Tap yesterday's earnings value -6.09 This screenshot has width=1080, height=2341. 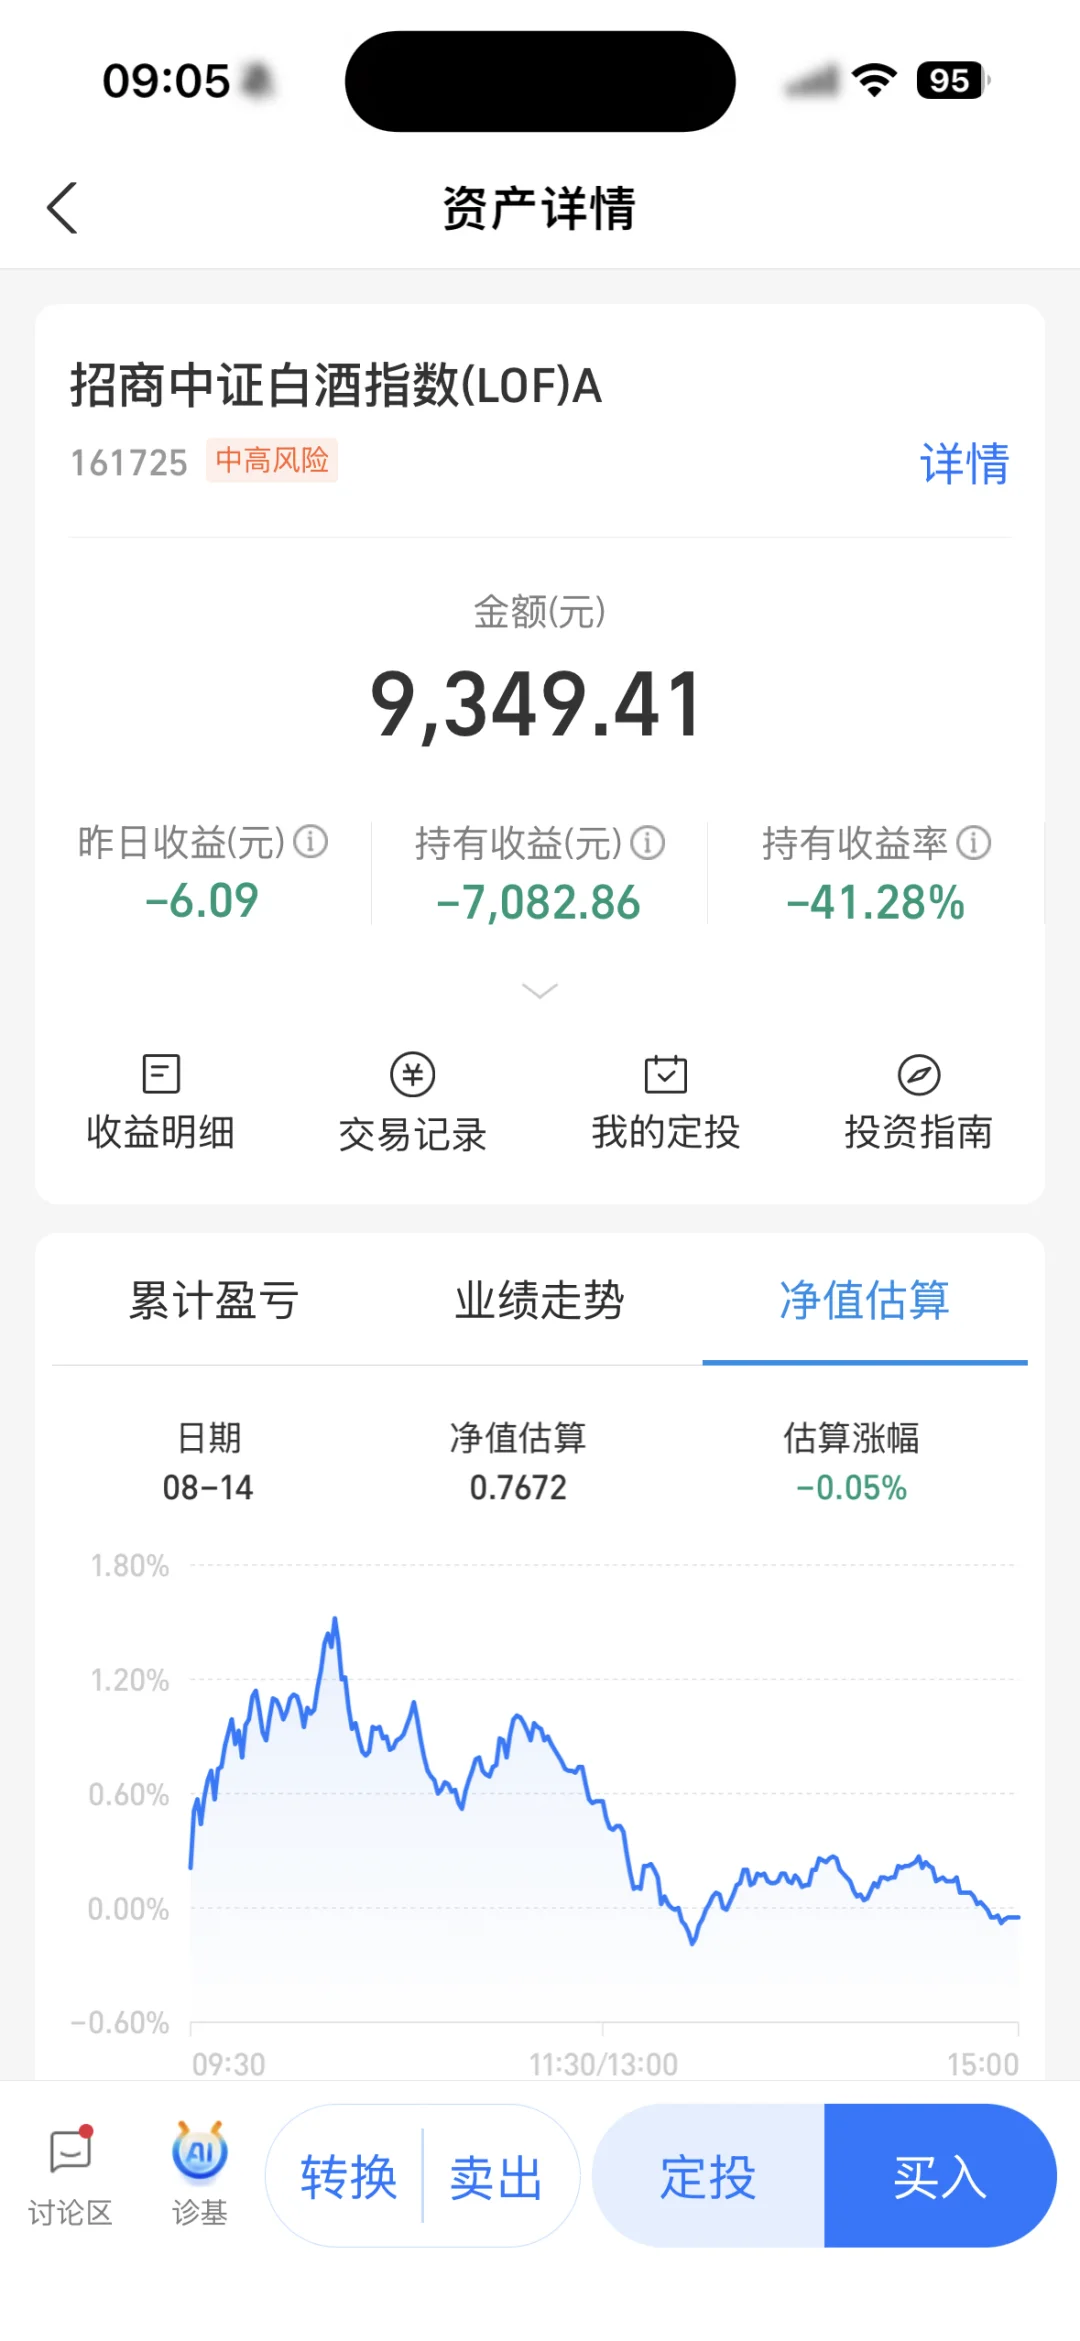click(202, 901)
